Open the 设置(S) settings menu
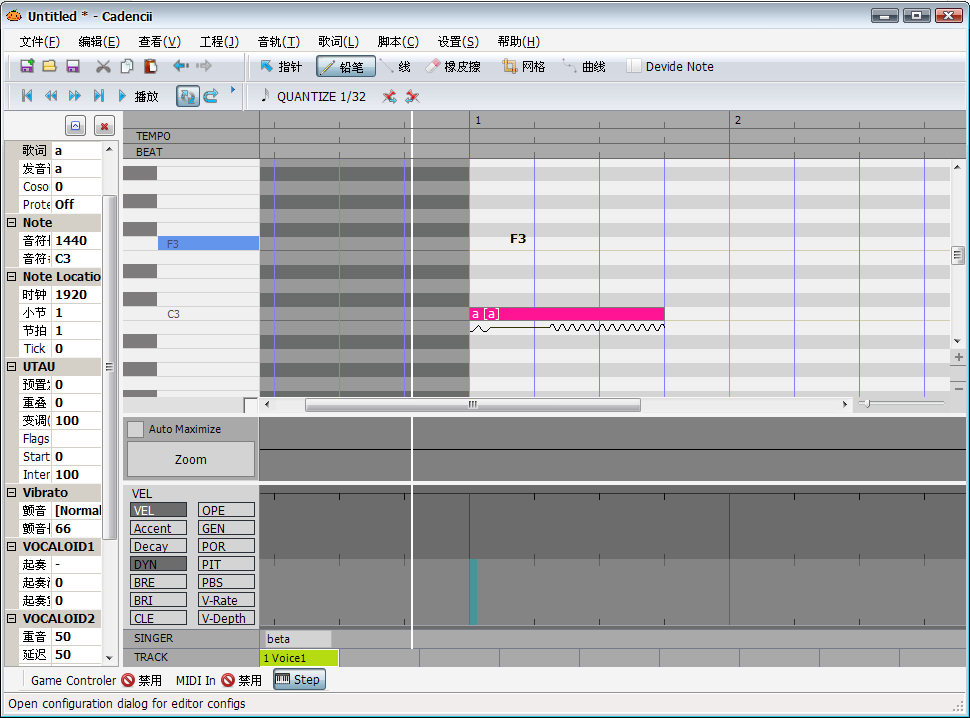This screenshot has width=970, height=718. click(x=458, y=41)
